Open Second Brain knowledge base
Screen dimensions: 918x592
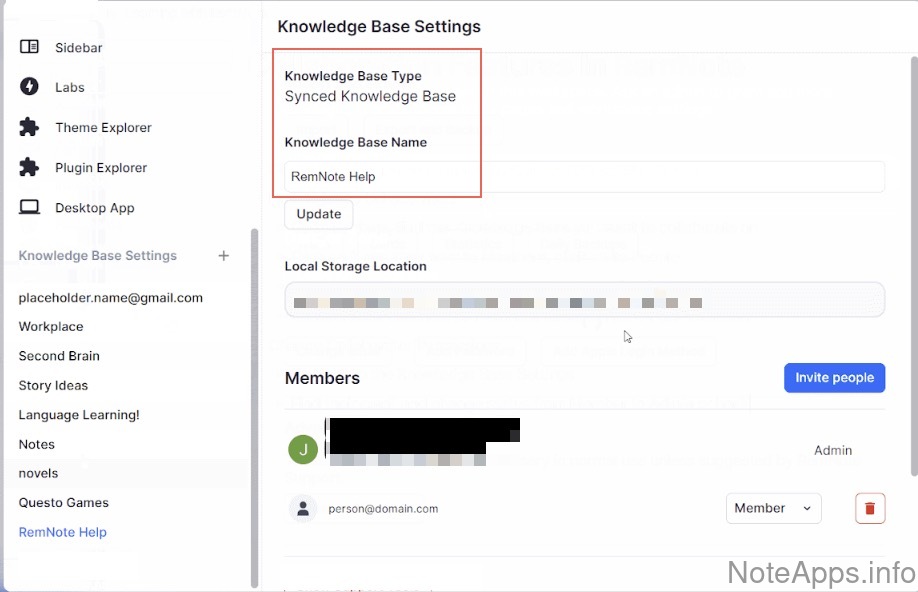[x=59, y=356]
